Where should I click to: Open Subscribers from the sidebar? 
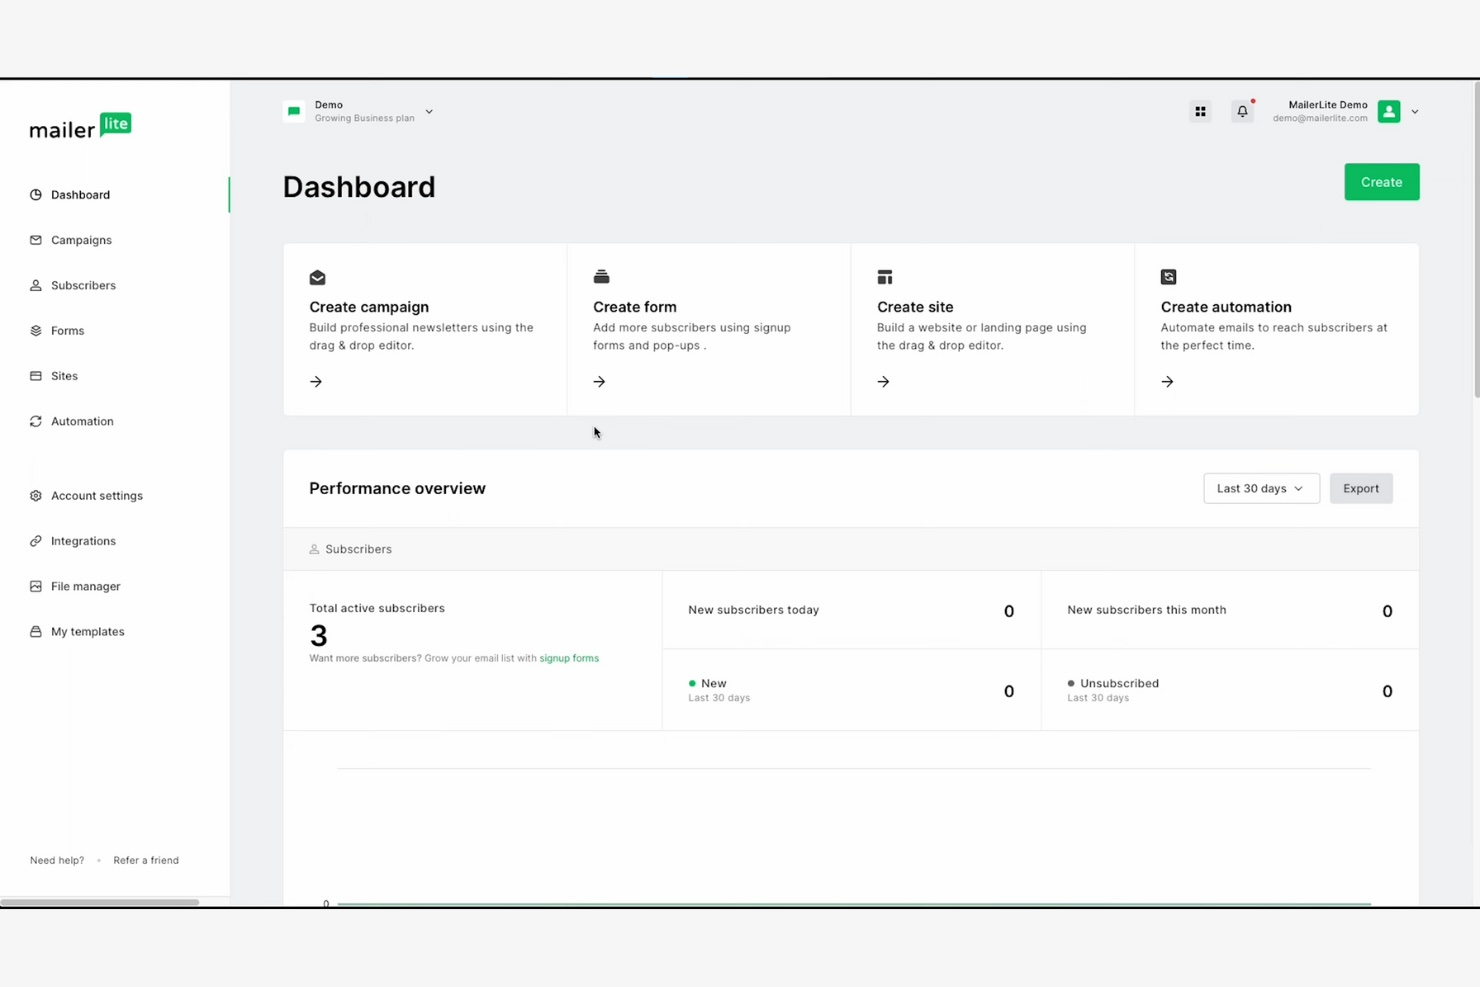click(x=83, y=285)
